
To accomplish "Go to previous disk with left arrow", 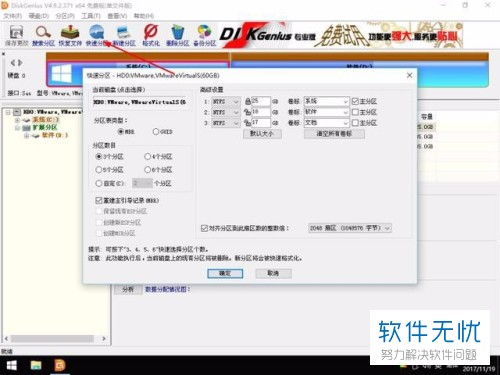I will pyautogui.click(x=13, y=63).
